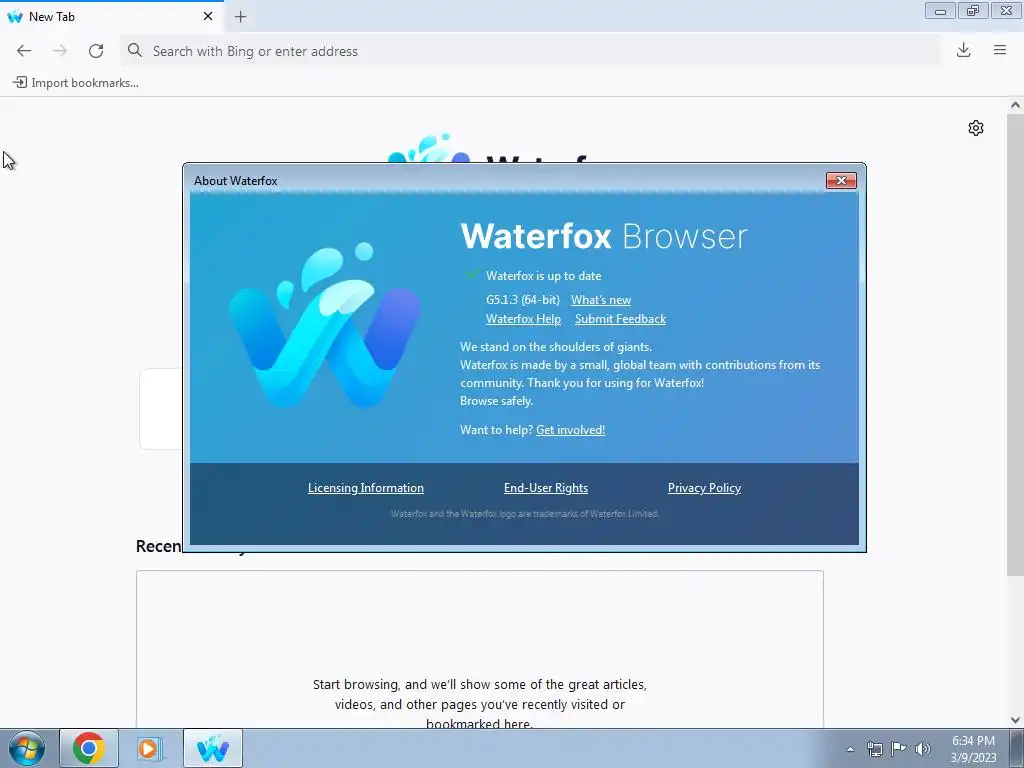This screenshot has height=768, width=1024.
Task: Click the page scrollbar down arrow
Action: coord(1015,720)
